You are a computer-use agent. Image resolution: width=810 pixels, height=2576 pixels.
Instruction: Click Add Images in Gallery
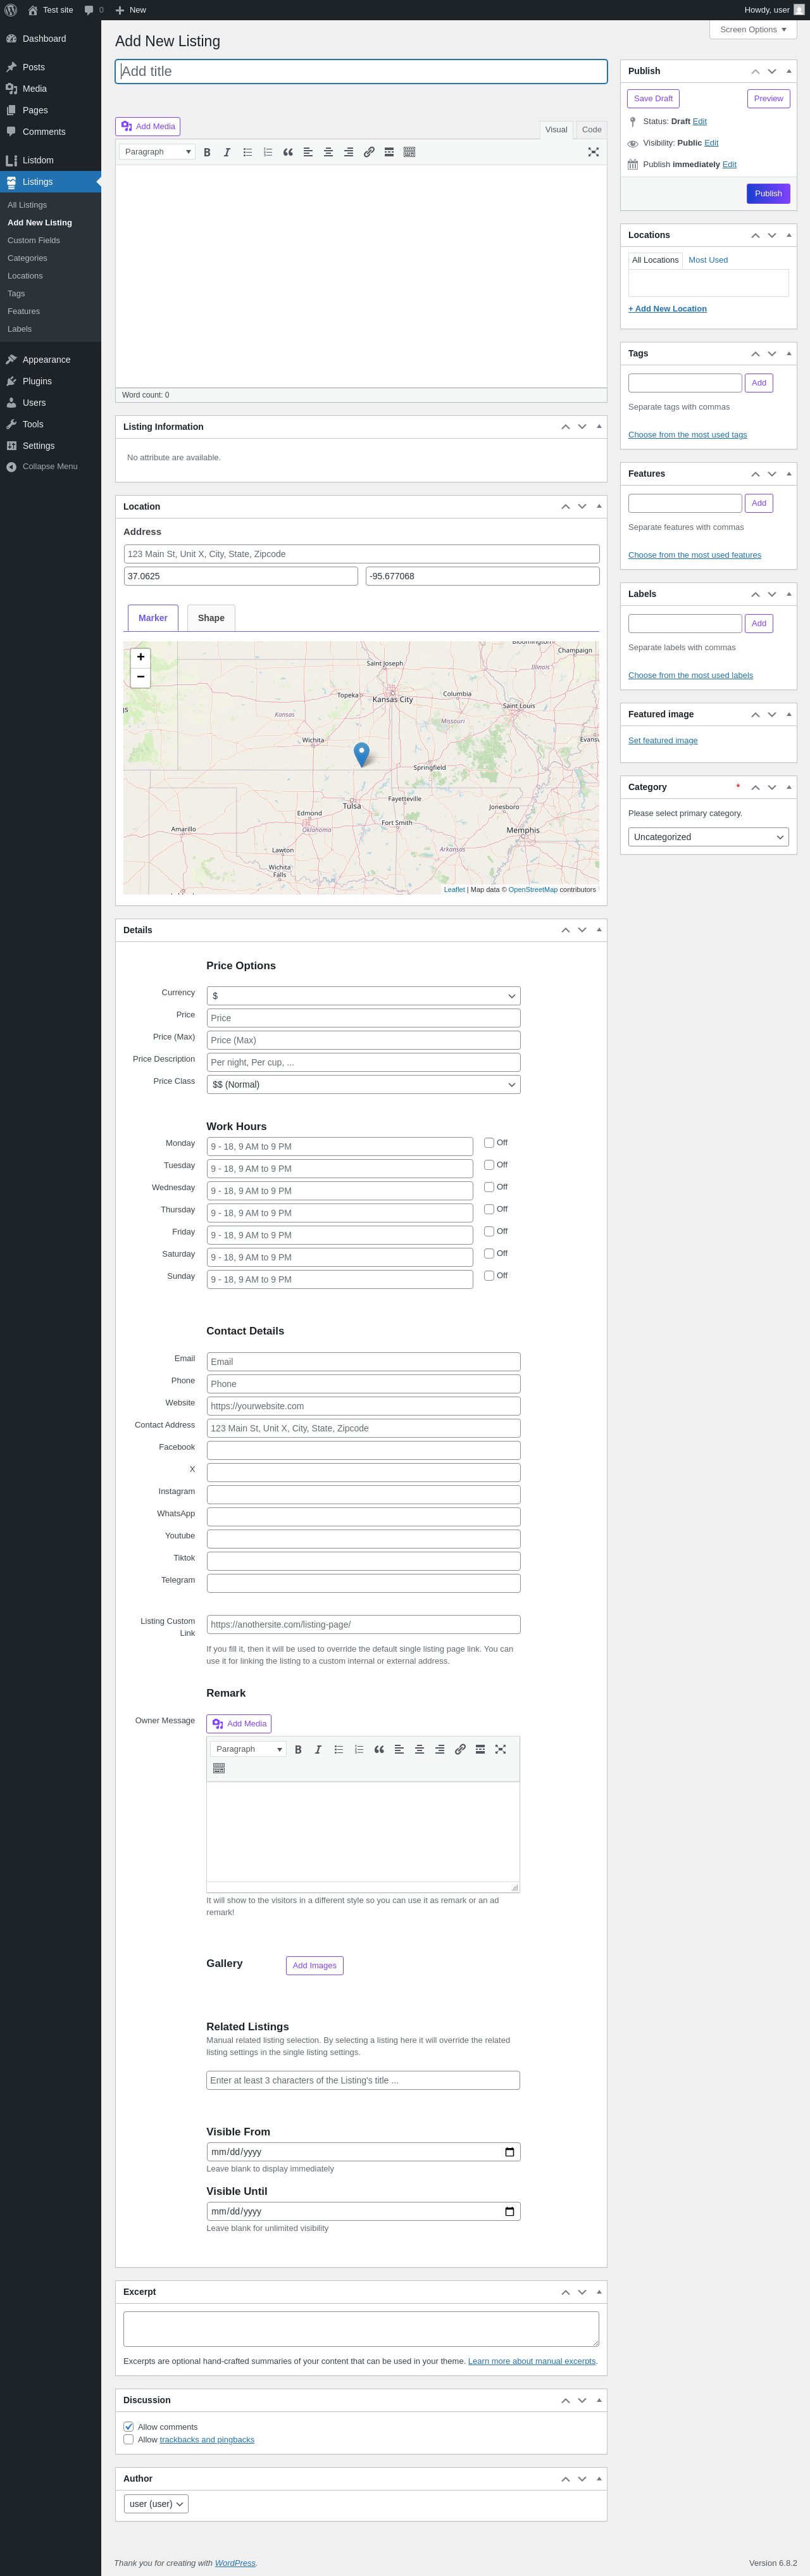314,1965
